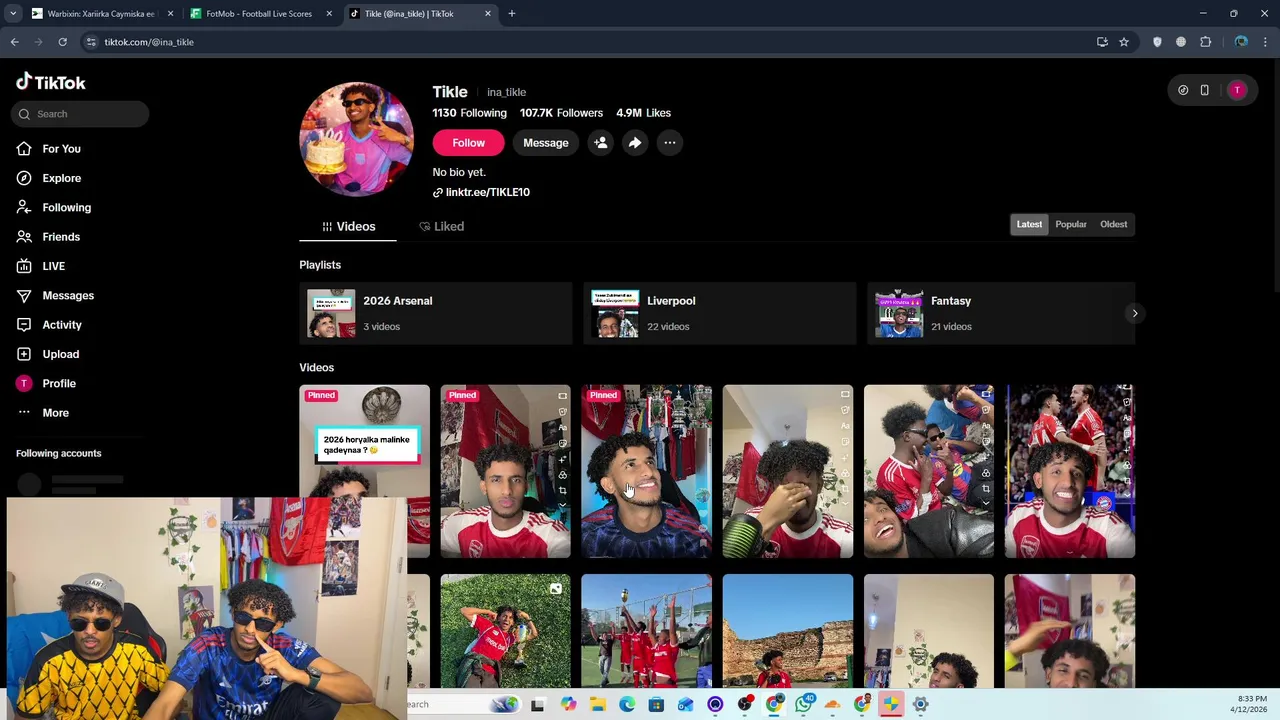Select the Liked tab
The image size is (1280, 720).
(441, 227)
